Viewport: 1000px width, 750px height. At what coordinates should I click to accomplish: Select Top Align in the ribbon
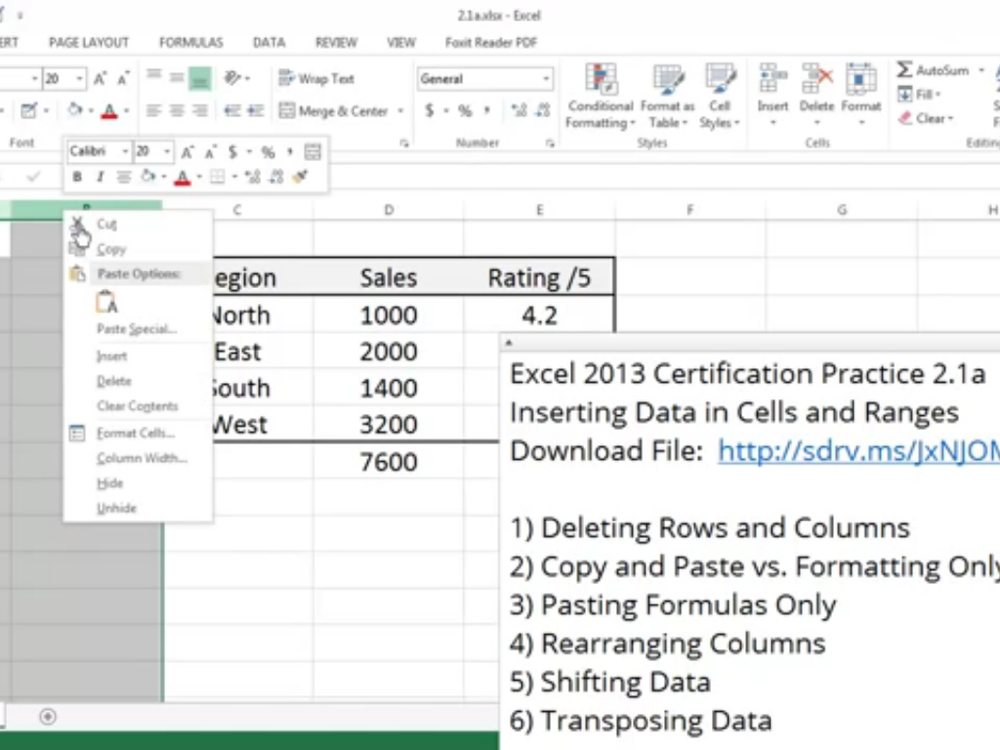[x=154, y=78]
